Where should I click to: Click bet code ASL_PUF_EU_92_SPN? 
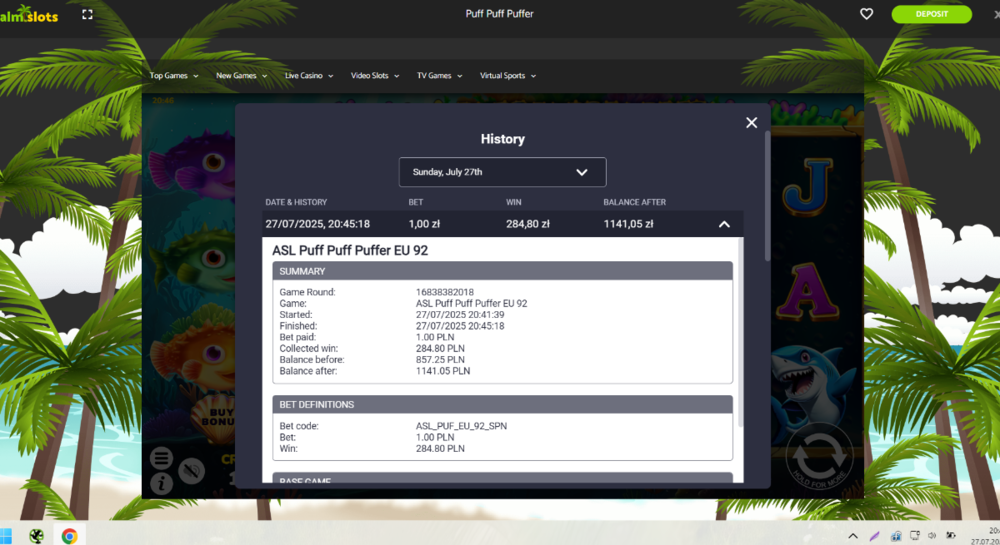pos(461,426)
